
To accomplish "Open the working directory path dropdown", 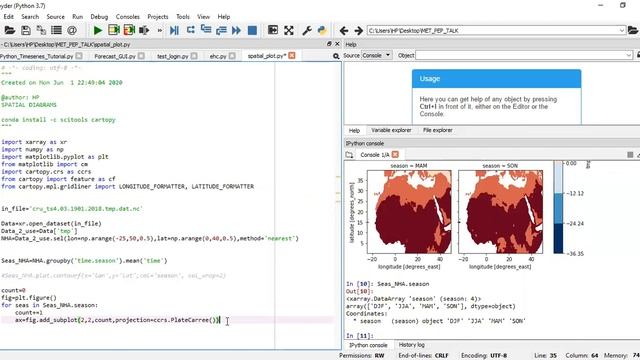I will (x=622, y=31).
